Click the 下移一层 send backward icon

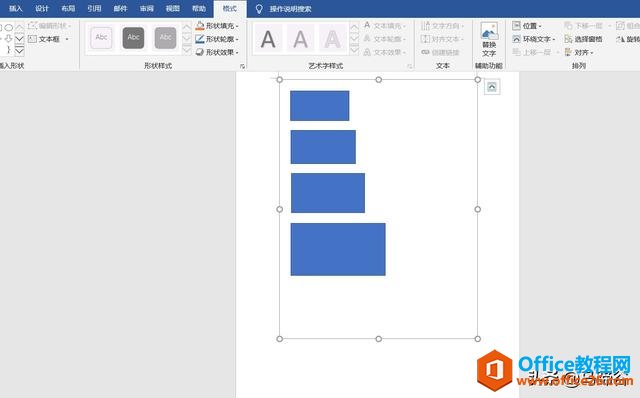click(568, 26)
